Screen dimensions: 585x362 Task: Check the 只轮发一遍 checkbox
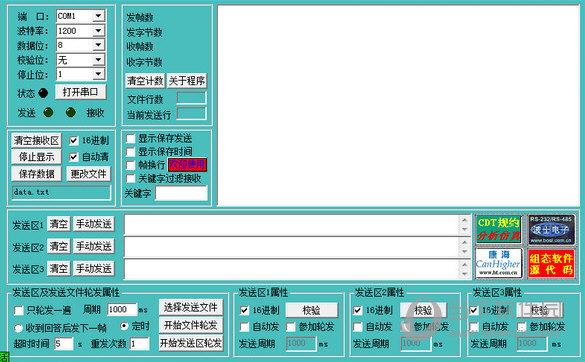18,310
